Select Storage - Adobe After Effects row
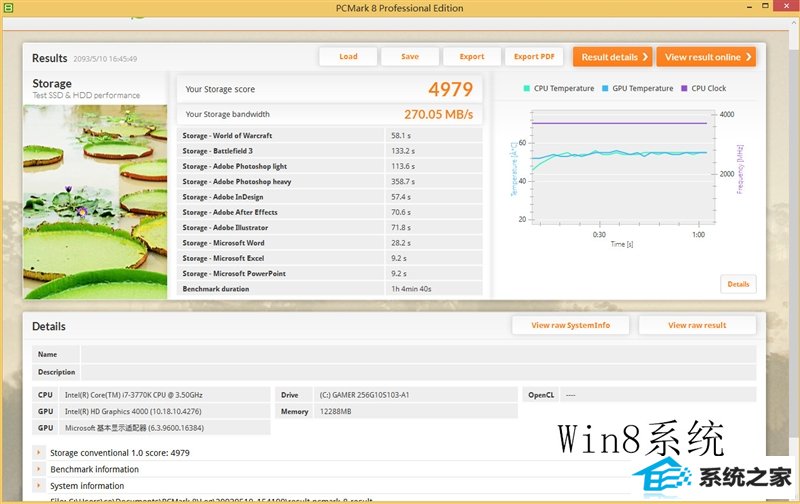The width and height of the screenshot is (800, 504). pos(330,212)
